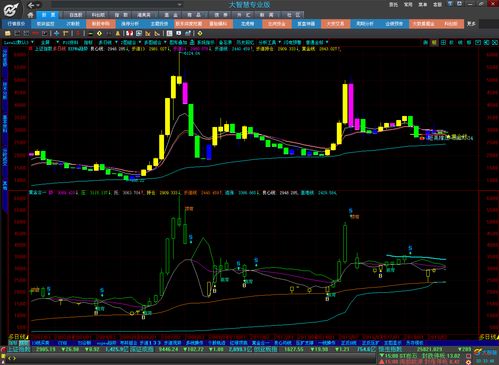Click the yellow bell icon in the toolbar
Image resolution: width=499 pixels, height=365 pixels.
[x=117, y=33]
